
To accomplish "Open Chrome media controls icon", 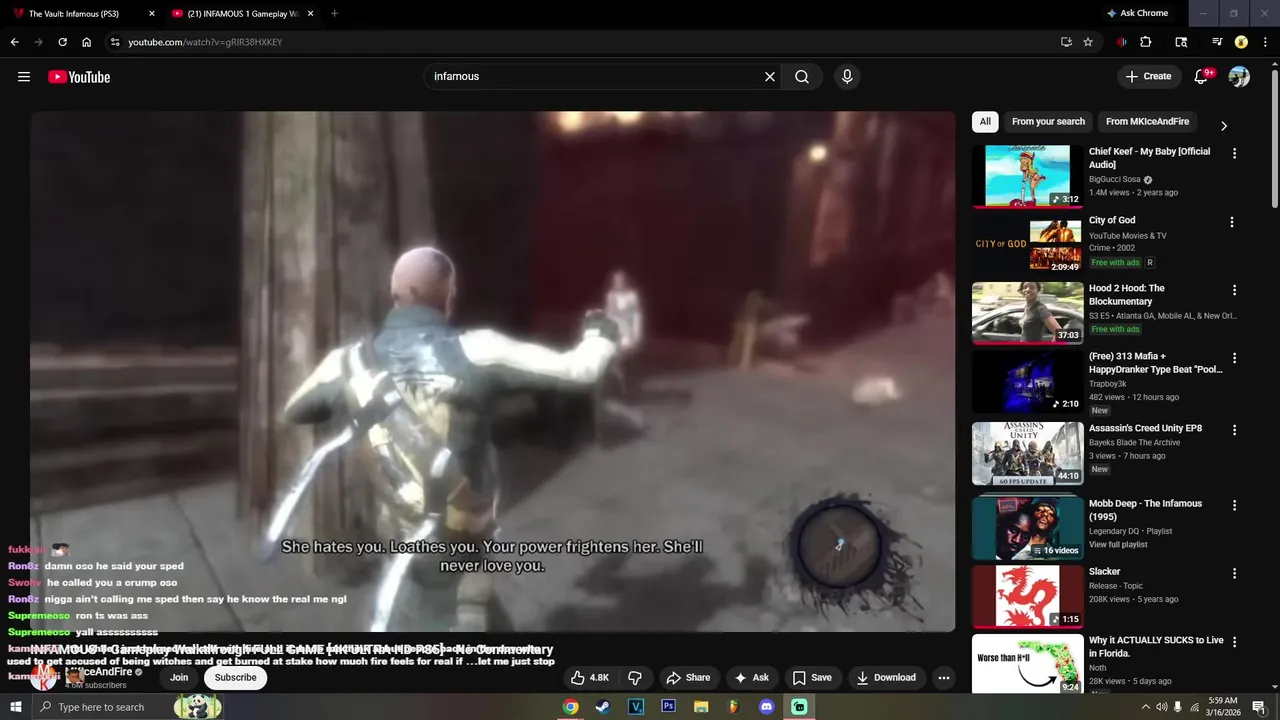I will coord(1217,42).
